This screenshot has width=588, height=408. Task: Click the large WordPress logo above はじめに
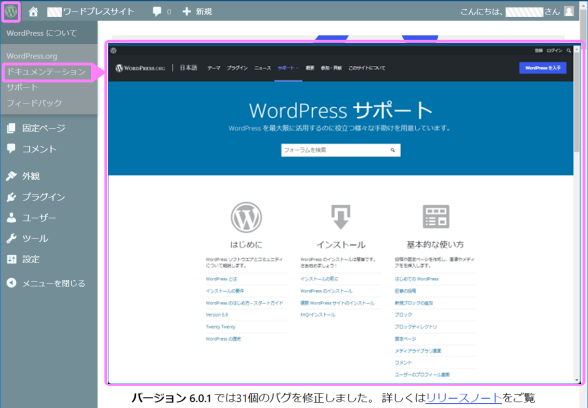pos(246,217)
